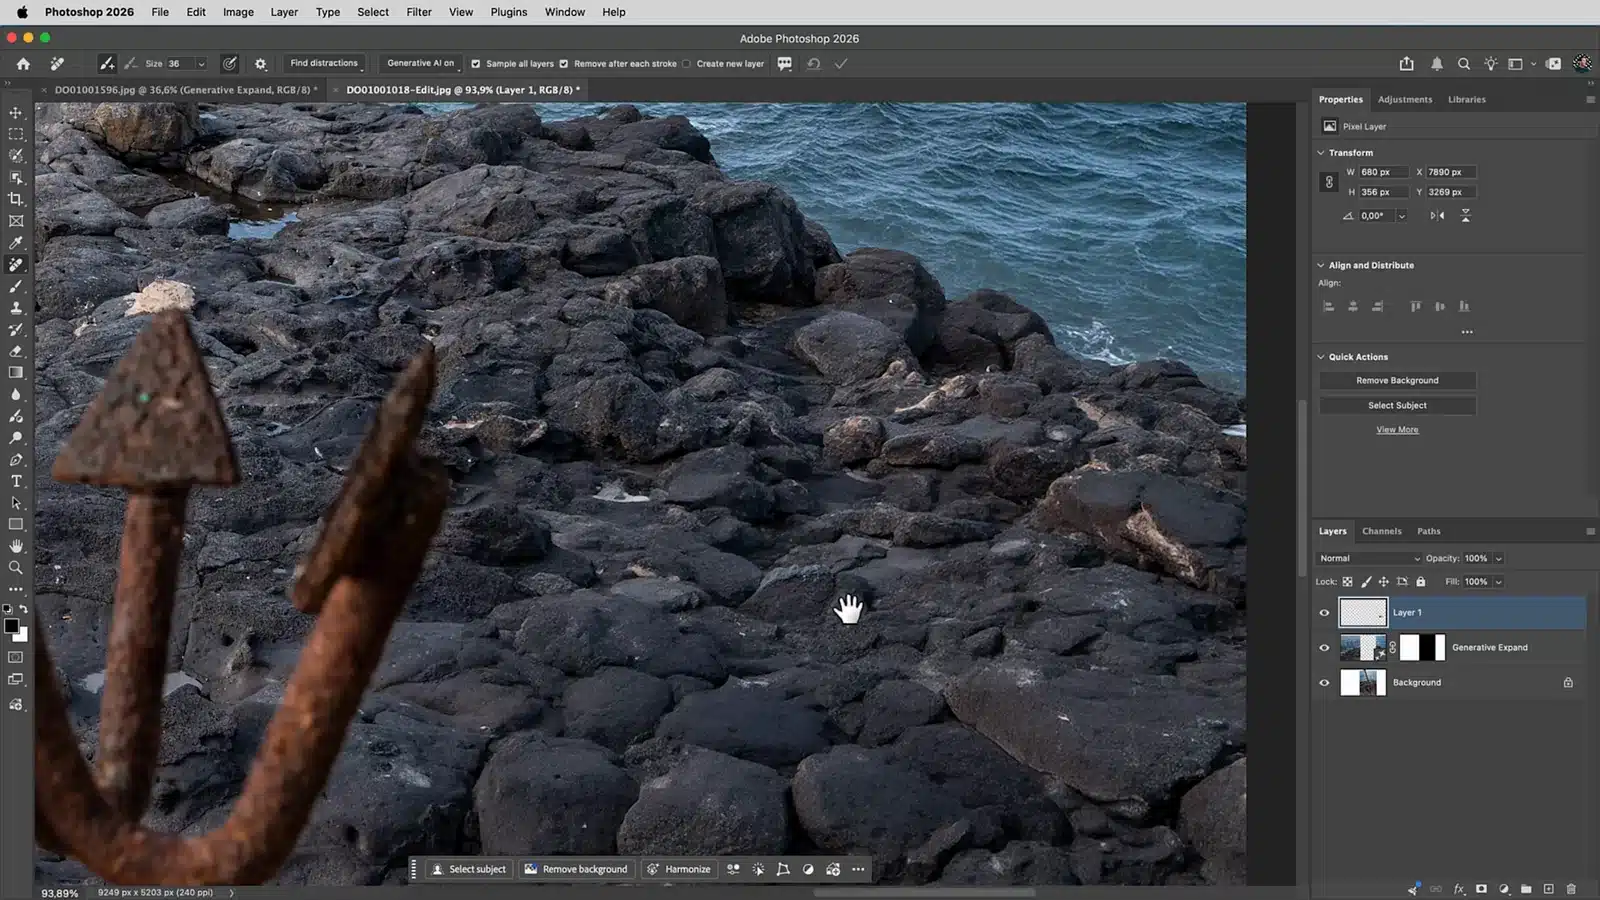Collapse the Transform section
Screen dimensions: 1600x900
(1321, 153)
